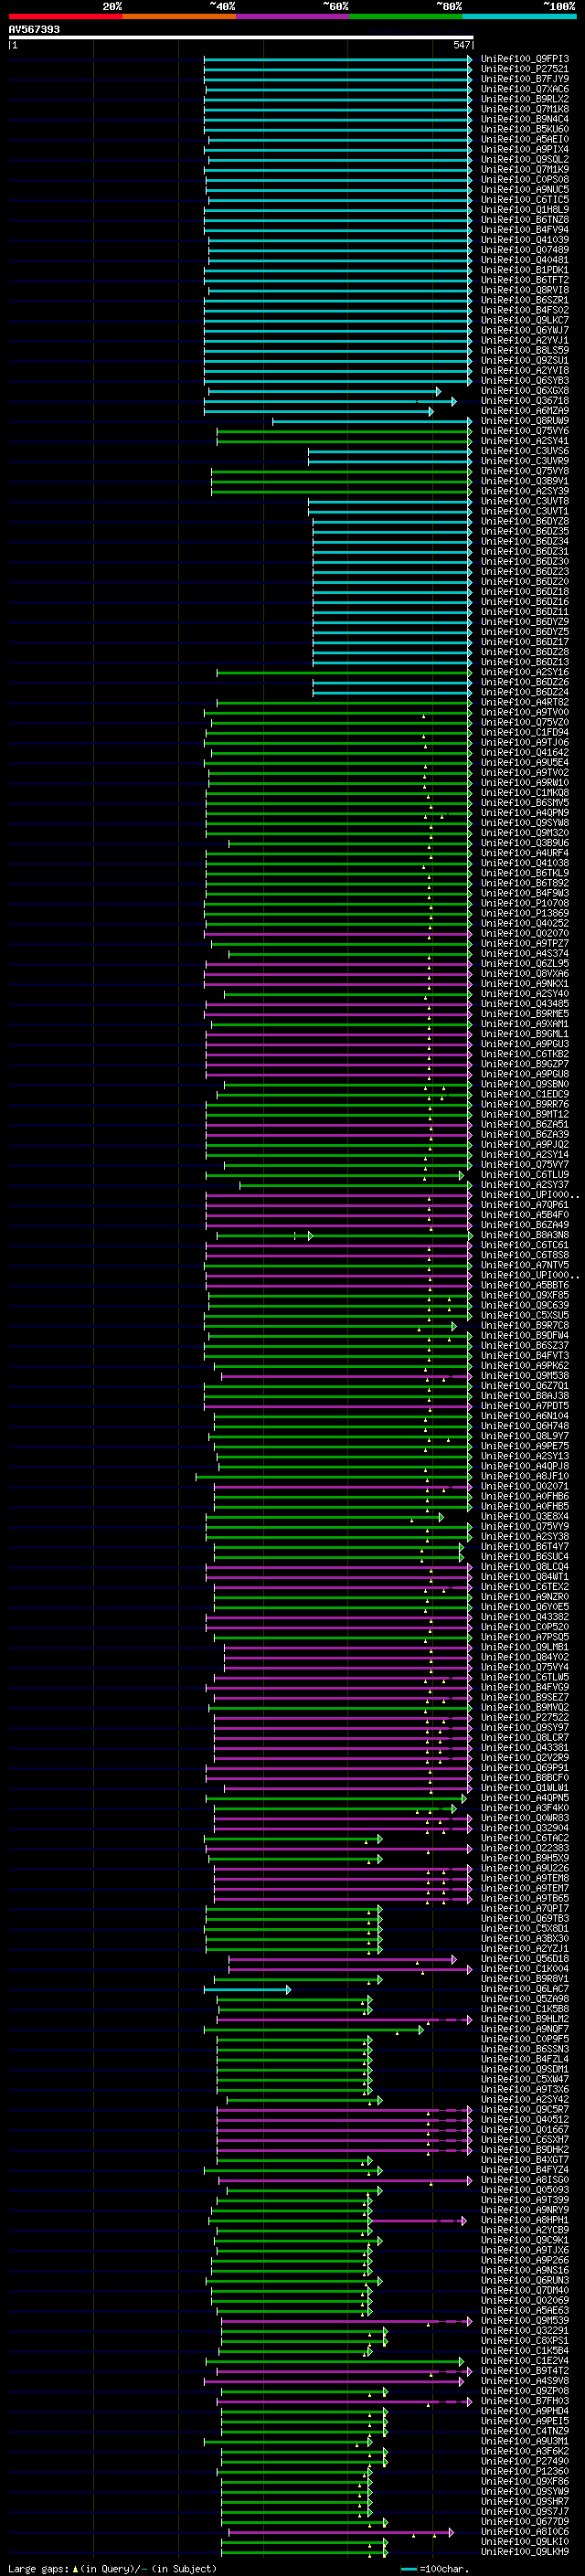
Task: Click hit label UniRef100_P10708
Action: click(525, 903)
